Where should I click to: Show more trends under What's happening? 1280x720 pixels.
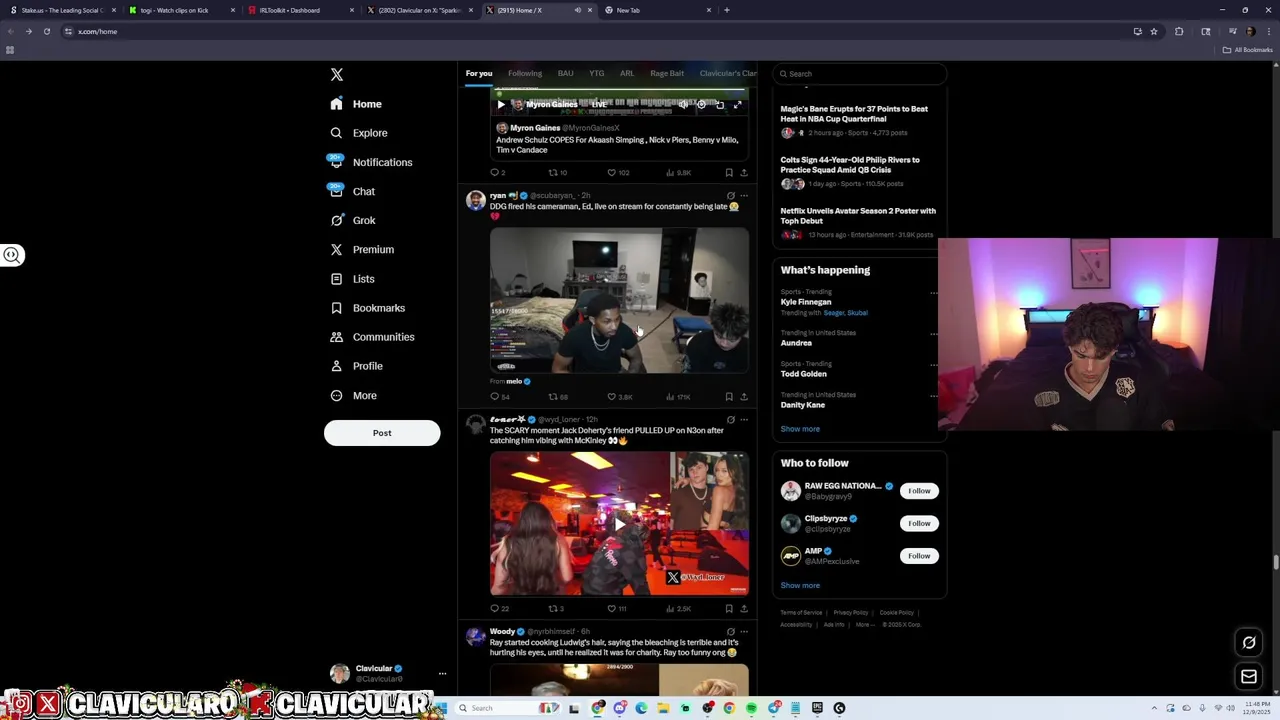pyautogui.click(x=800, y=429)
